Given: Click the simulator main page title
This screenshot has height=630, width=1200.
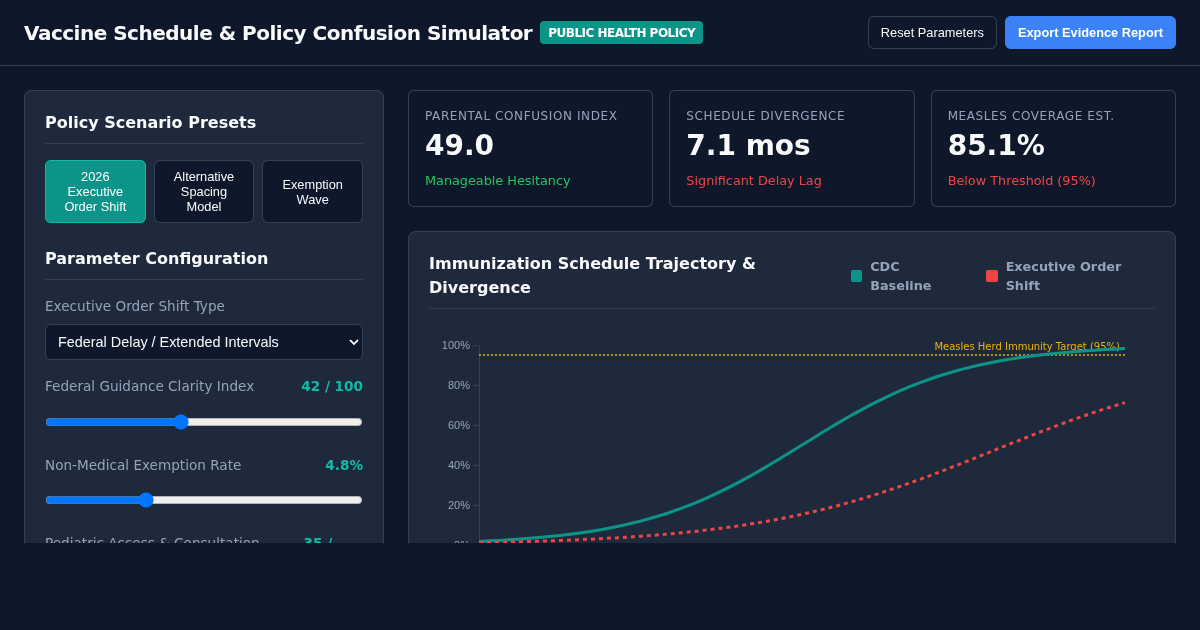Looking at the screenshot, I should tap(278, 33).
